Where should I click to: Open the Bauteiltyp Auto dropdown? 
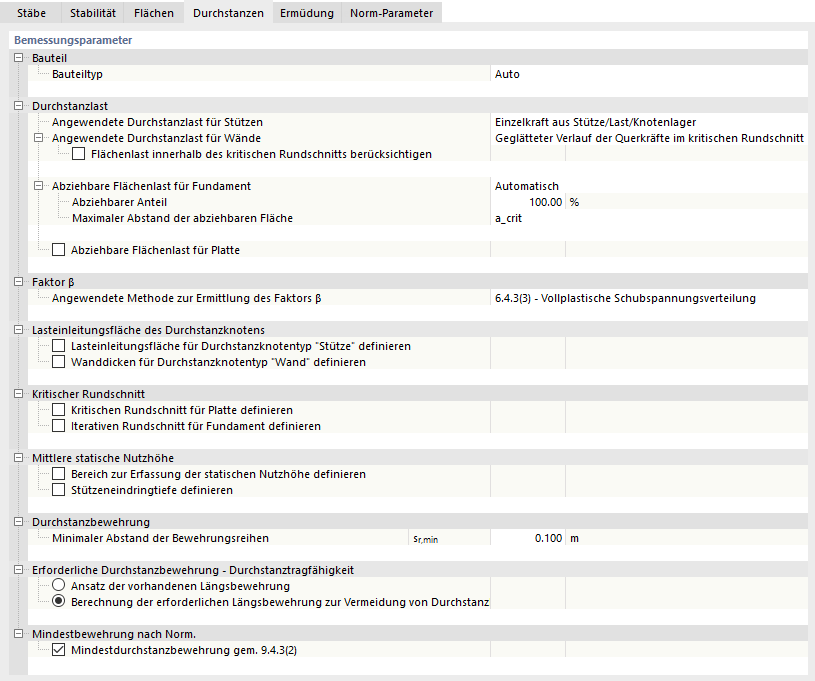648,74
